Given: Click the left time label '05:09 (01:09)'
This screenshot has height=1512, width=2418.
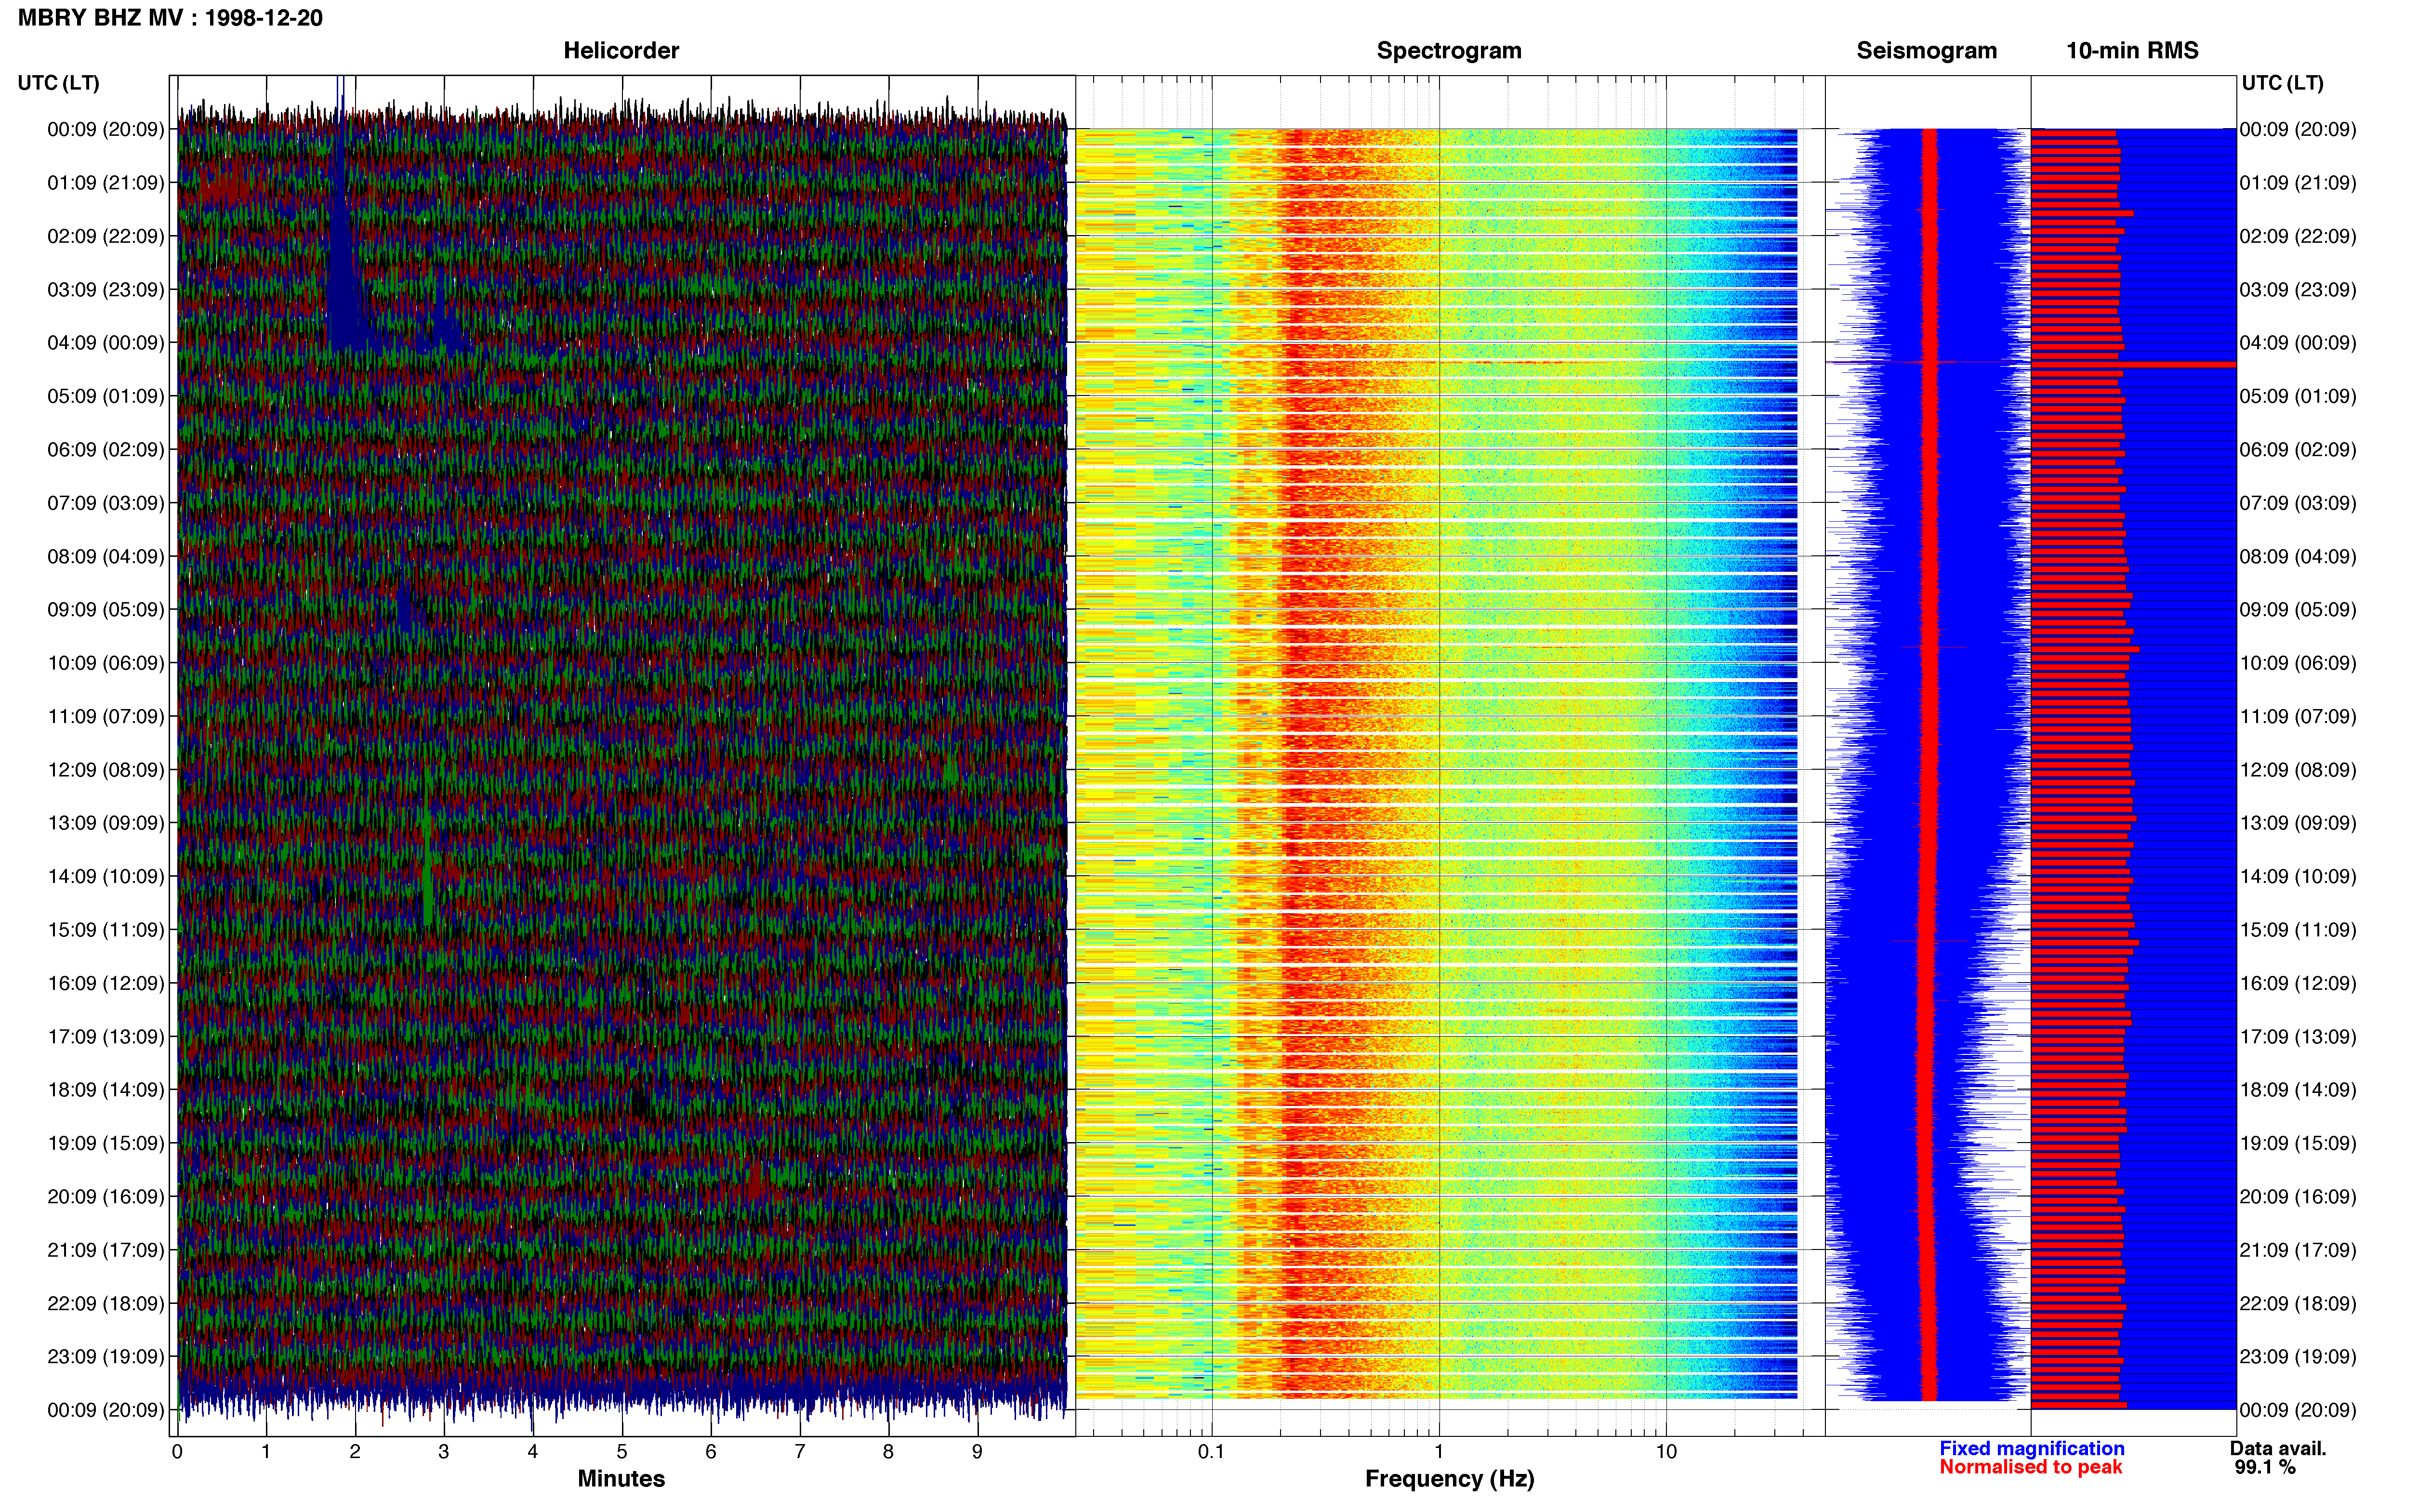Looking at the screenshot, I should pyautogui.click(x=106, y=396).
